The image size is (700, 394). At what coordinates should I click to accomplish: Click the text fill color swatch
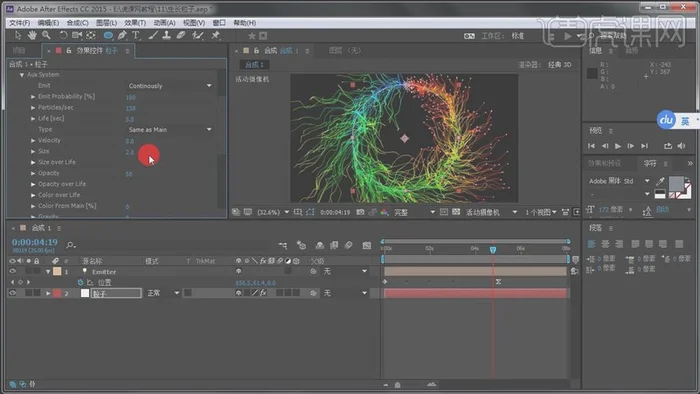676,183
